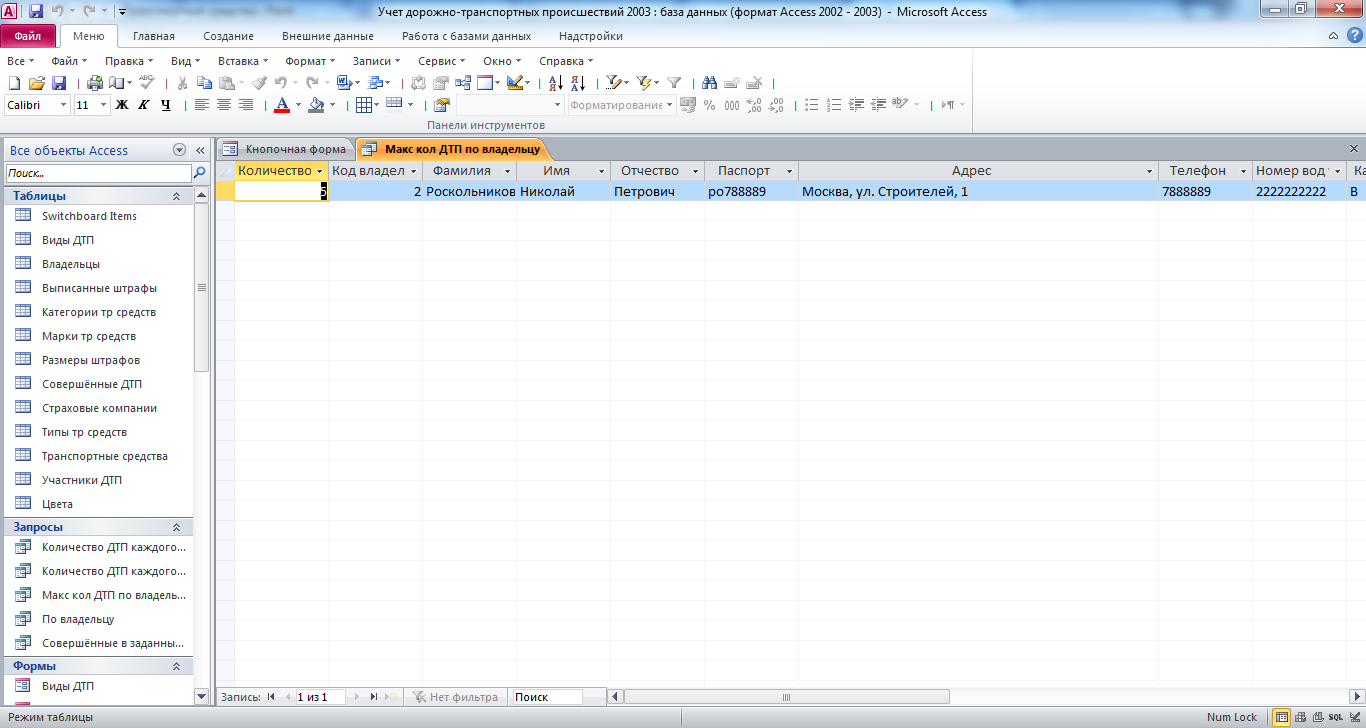Open the Calibri font name dropdown
The height and width of the screenshot is (728, 1366).
pyautogui.click(x=64, y=105)
